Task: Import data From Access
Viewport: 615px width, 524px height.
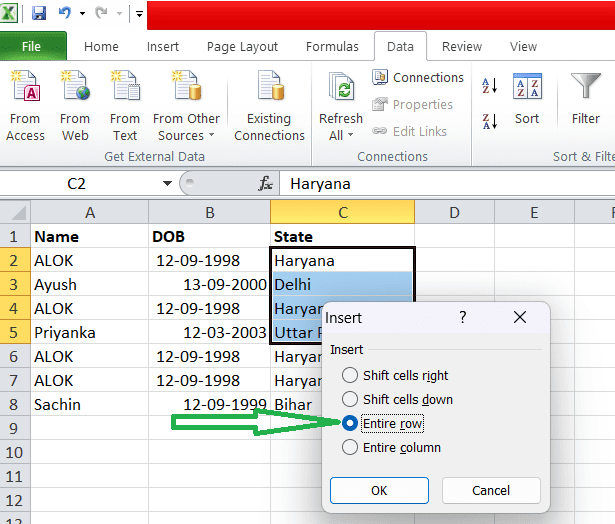Action: click(25, 106)
